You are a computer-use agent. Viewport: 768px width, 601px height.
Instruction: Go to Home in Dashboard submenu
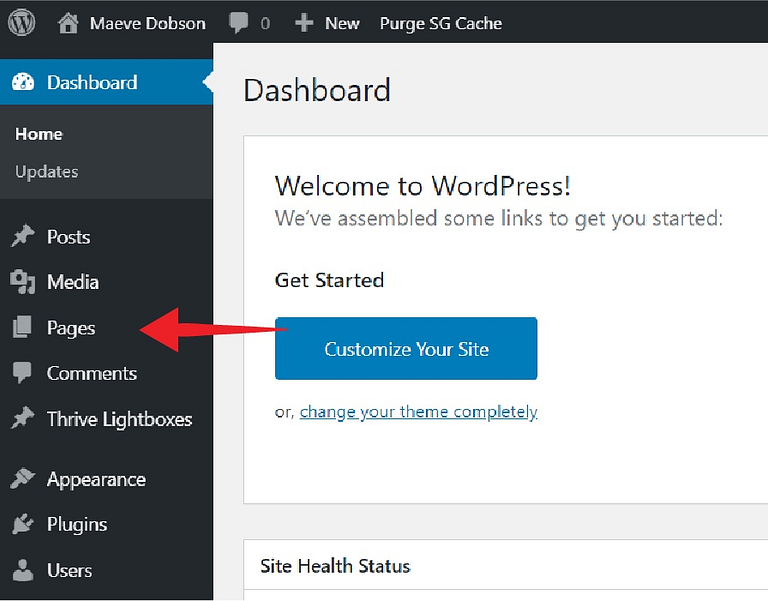coord(39,134)
